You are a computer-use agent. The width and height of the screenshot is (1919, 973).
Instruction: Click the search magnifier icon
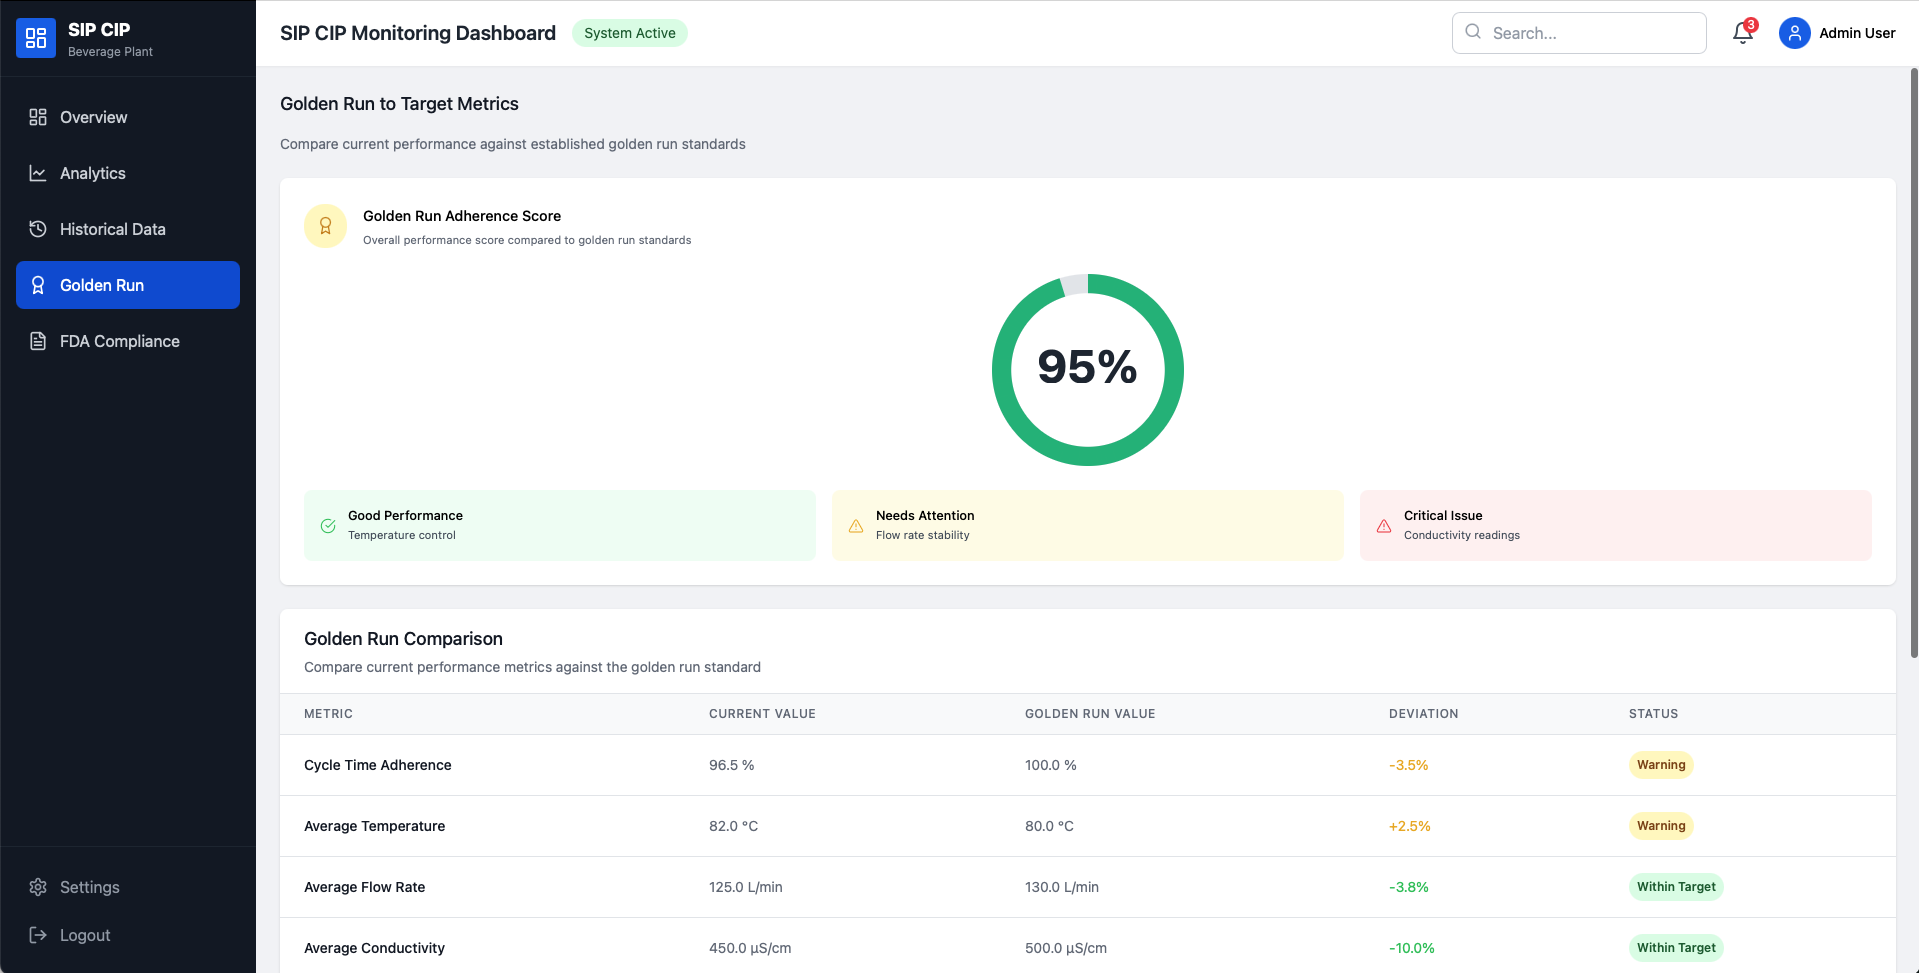pos(1473,32)
